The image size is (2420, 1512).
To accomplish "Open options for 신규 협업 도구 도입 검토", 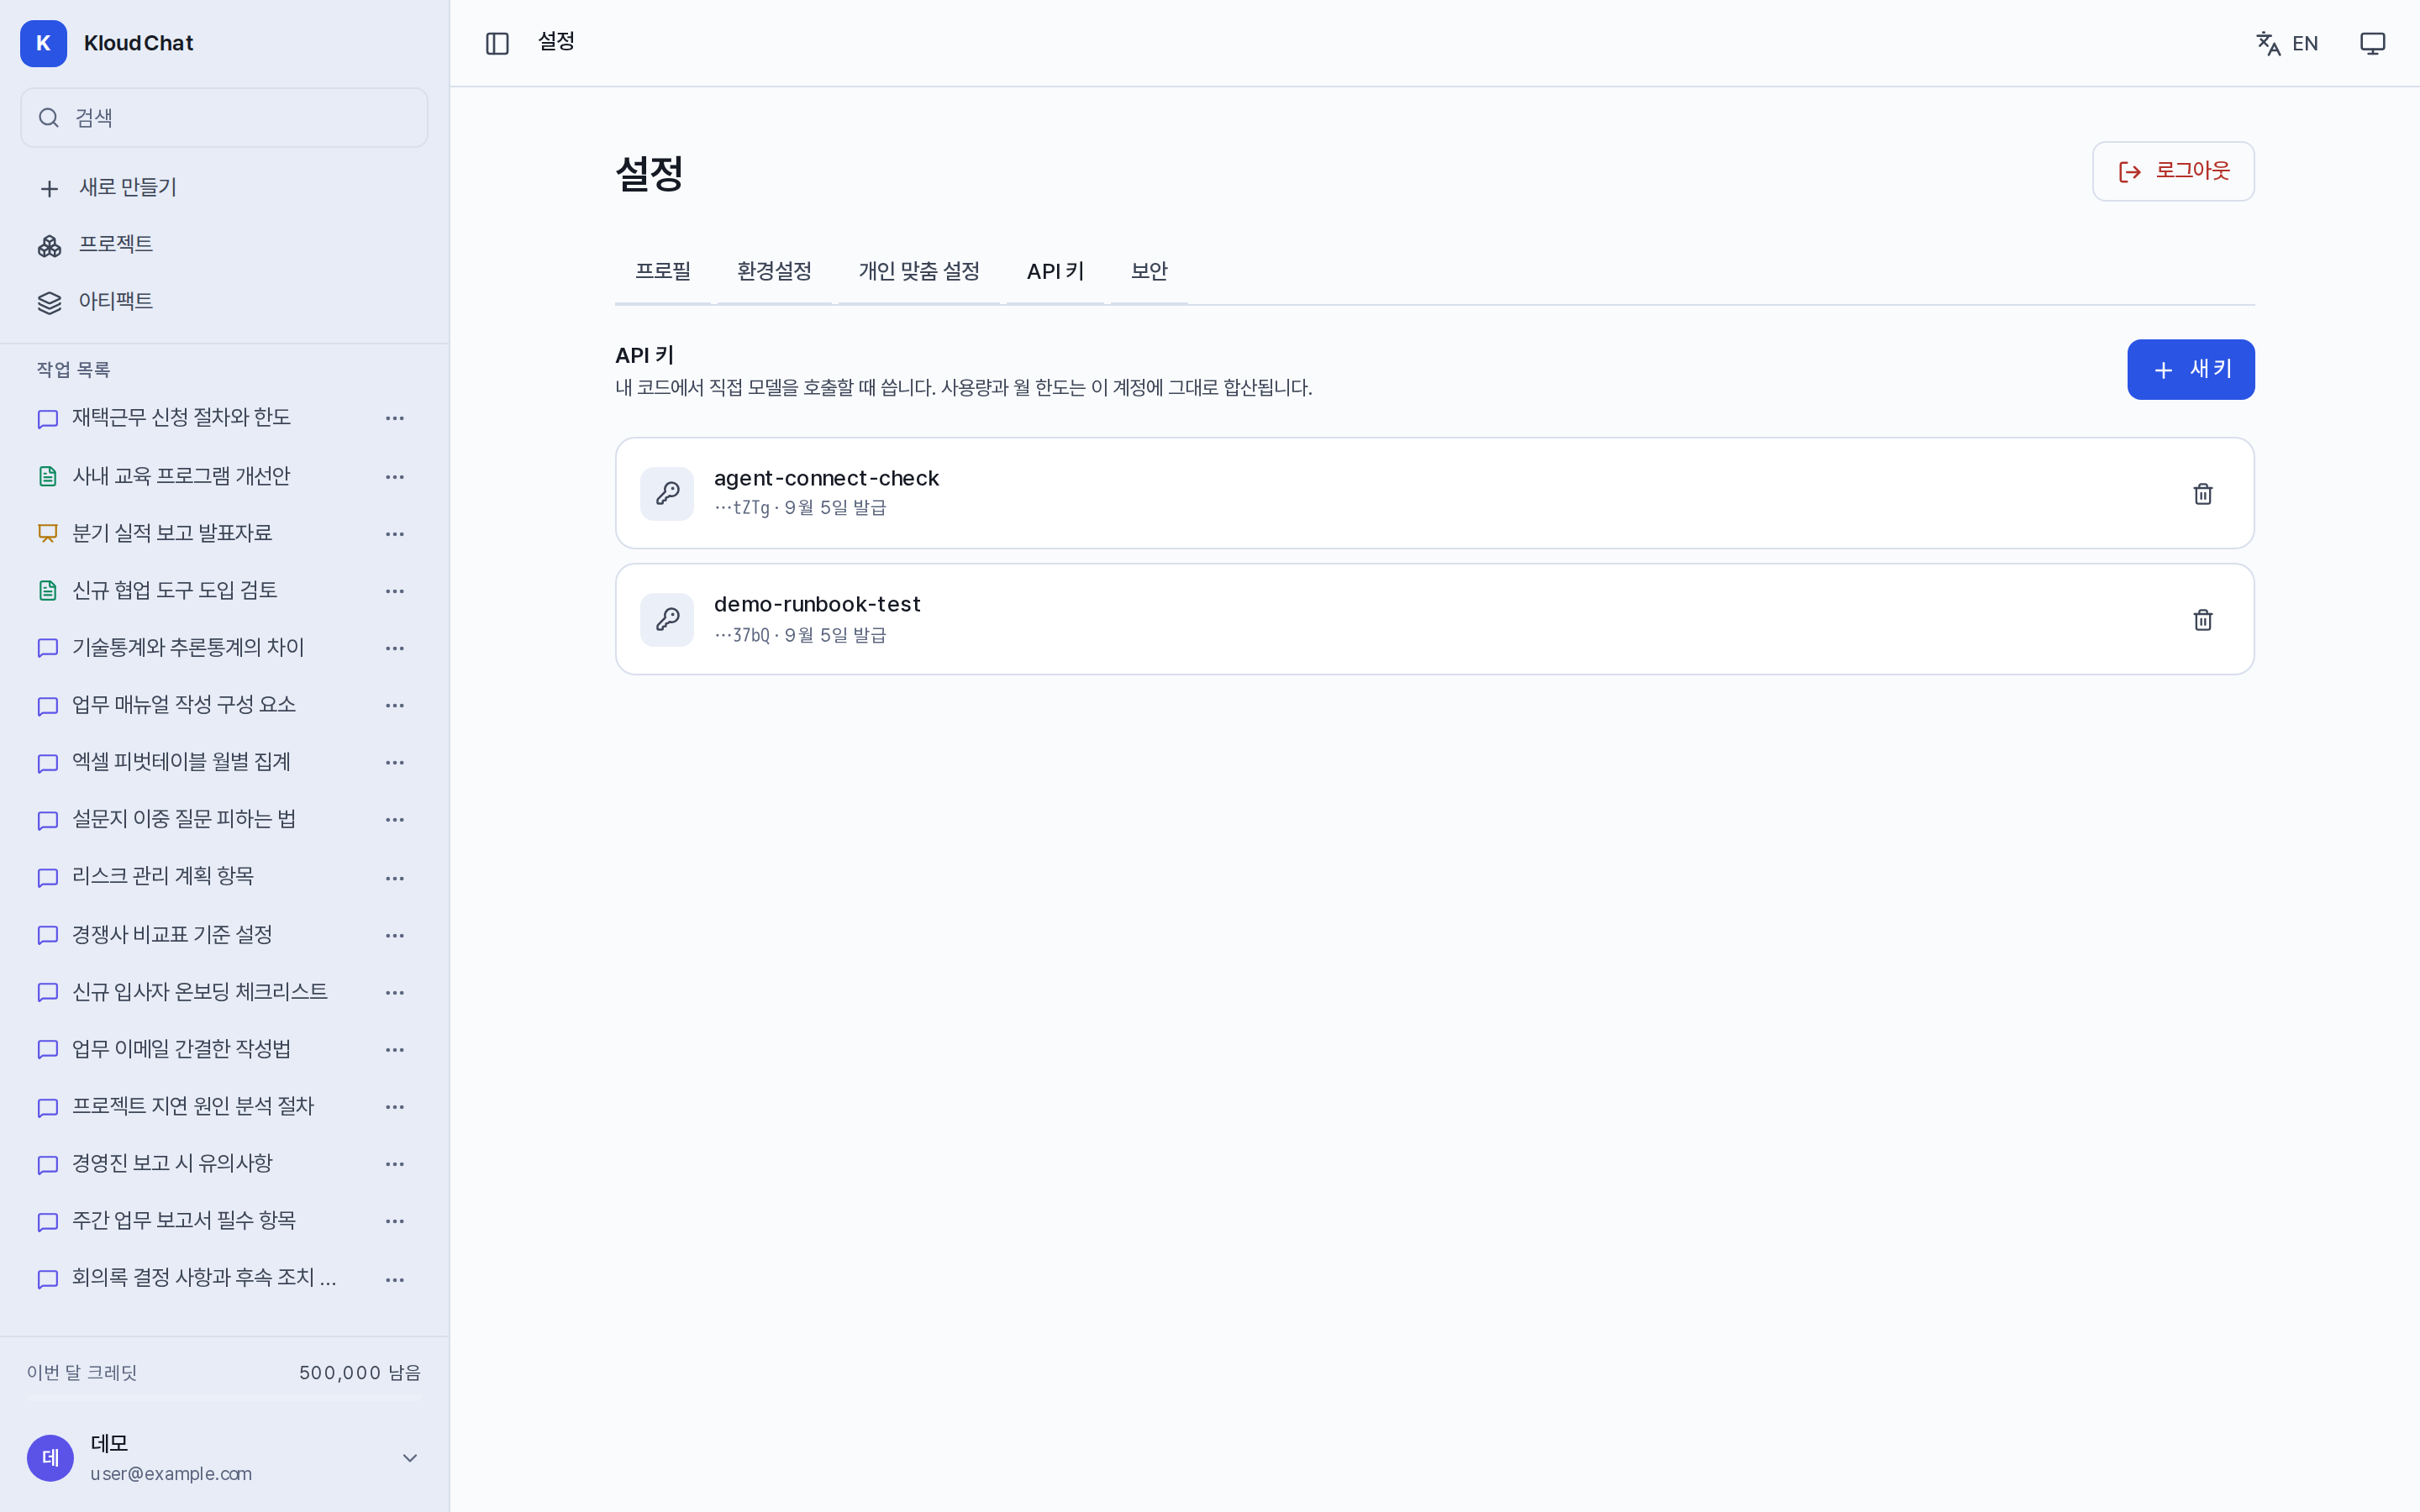I will pos(395,591).
